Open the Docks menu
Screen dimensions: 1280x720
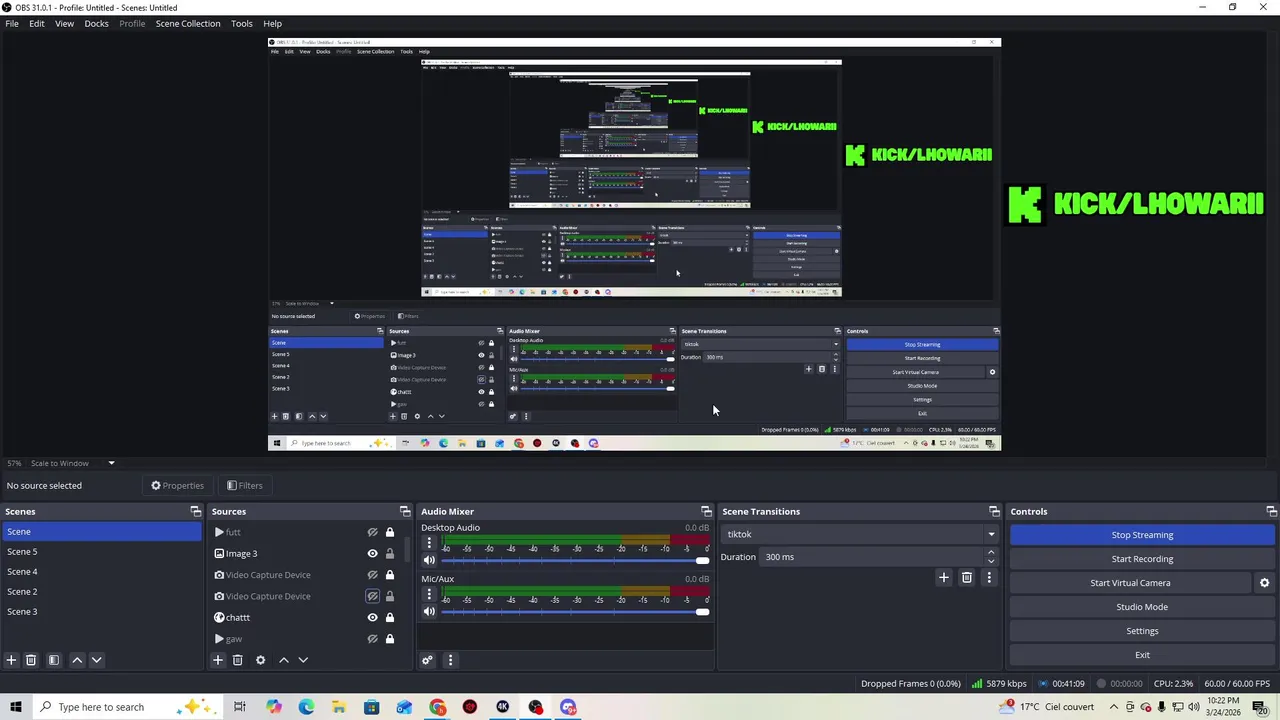[x=96, y=23]
